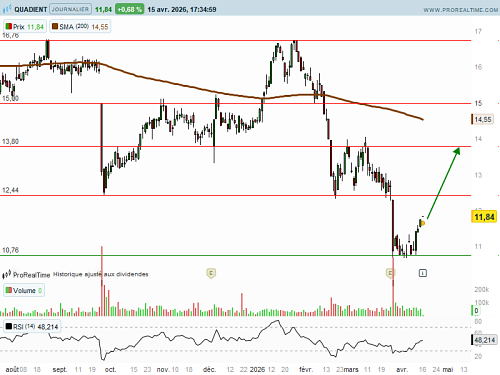Click the 11,84 price in the header
Screen dimensions: 500x375
tap(103, 9)
